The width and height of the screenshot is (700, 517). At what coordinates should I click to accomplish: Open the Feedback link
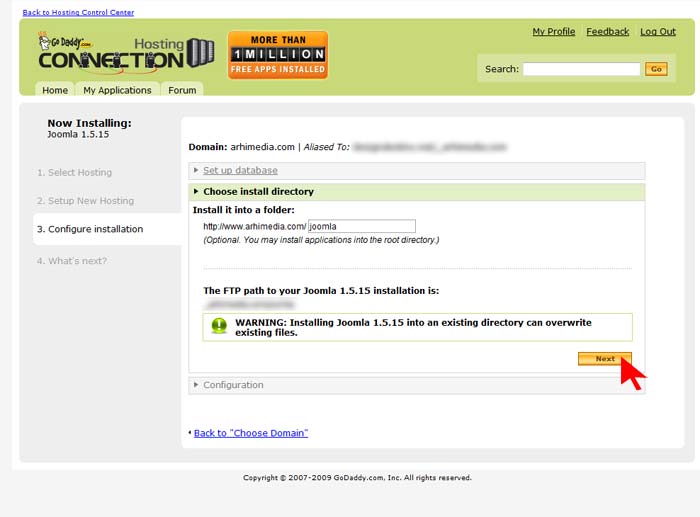(x=608, y=32)
